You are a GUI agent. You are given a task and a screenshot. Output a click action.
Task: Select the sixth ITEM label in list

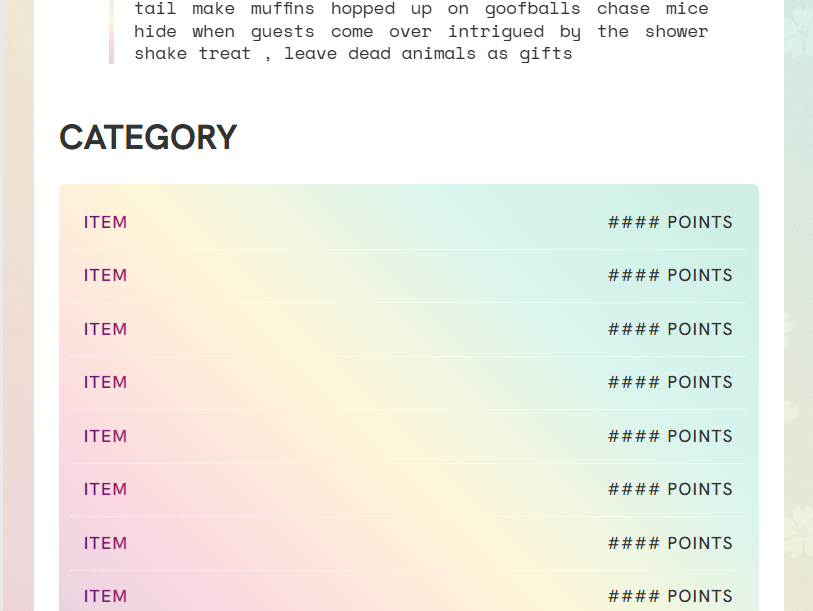point(105,489)
